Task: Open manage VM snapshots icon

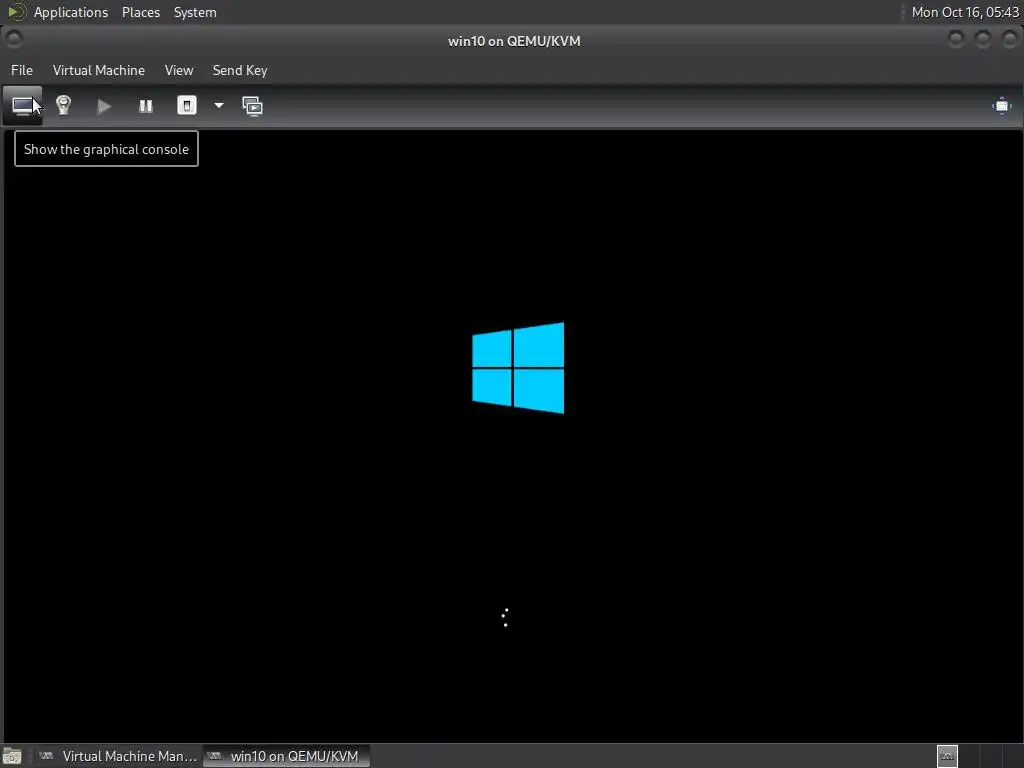Action: tap(252, 106)
